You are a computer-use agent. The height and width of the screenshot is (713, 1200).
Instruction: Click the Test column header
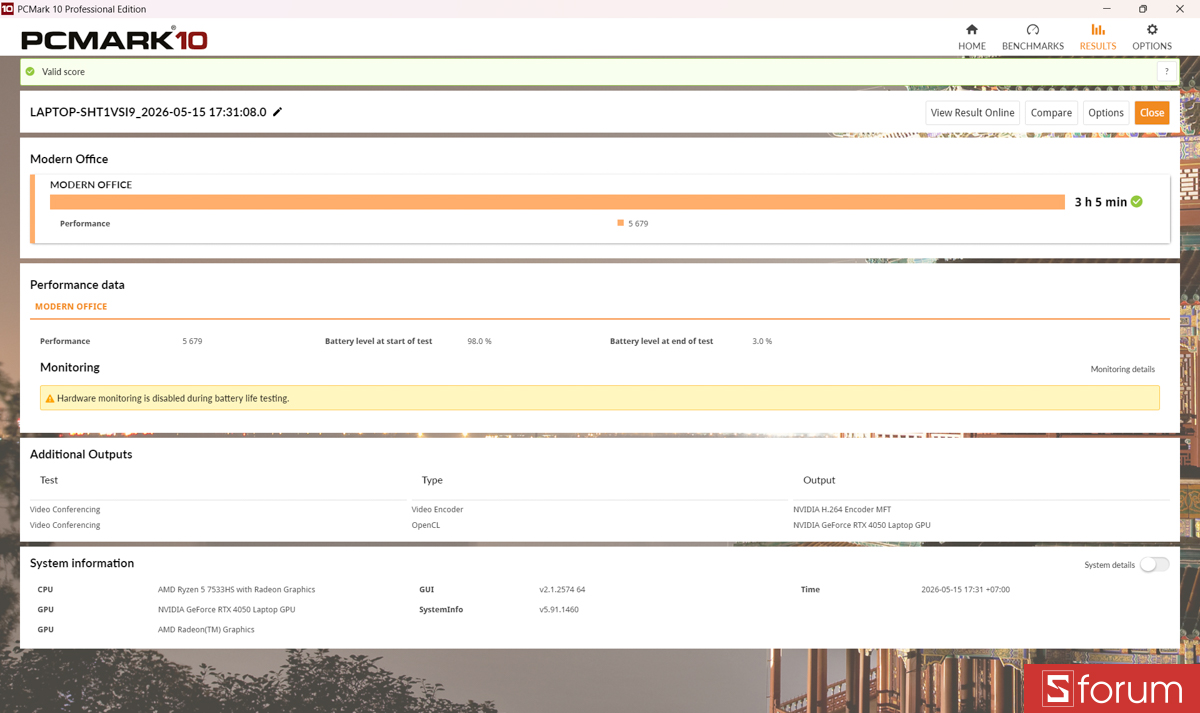(x=49, y=480)
